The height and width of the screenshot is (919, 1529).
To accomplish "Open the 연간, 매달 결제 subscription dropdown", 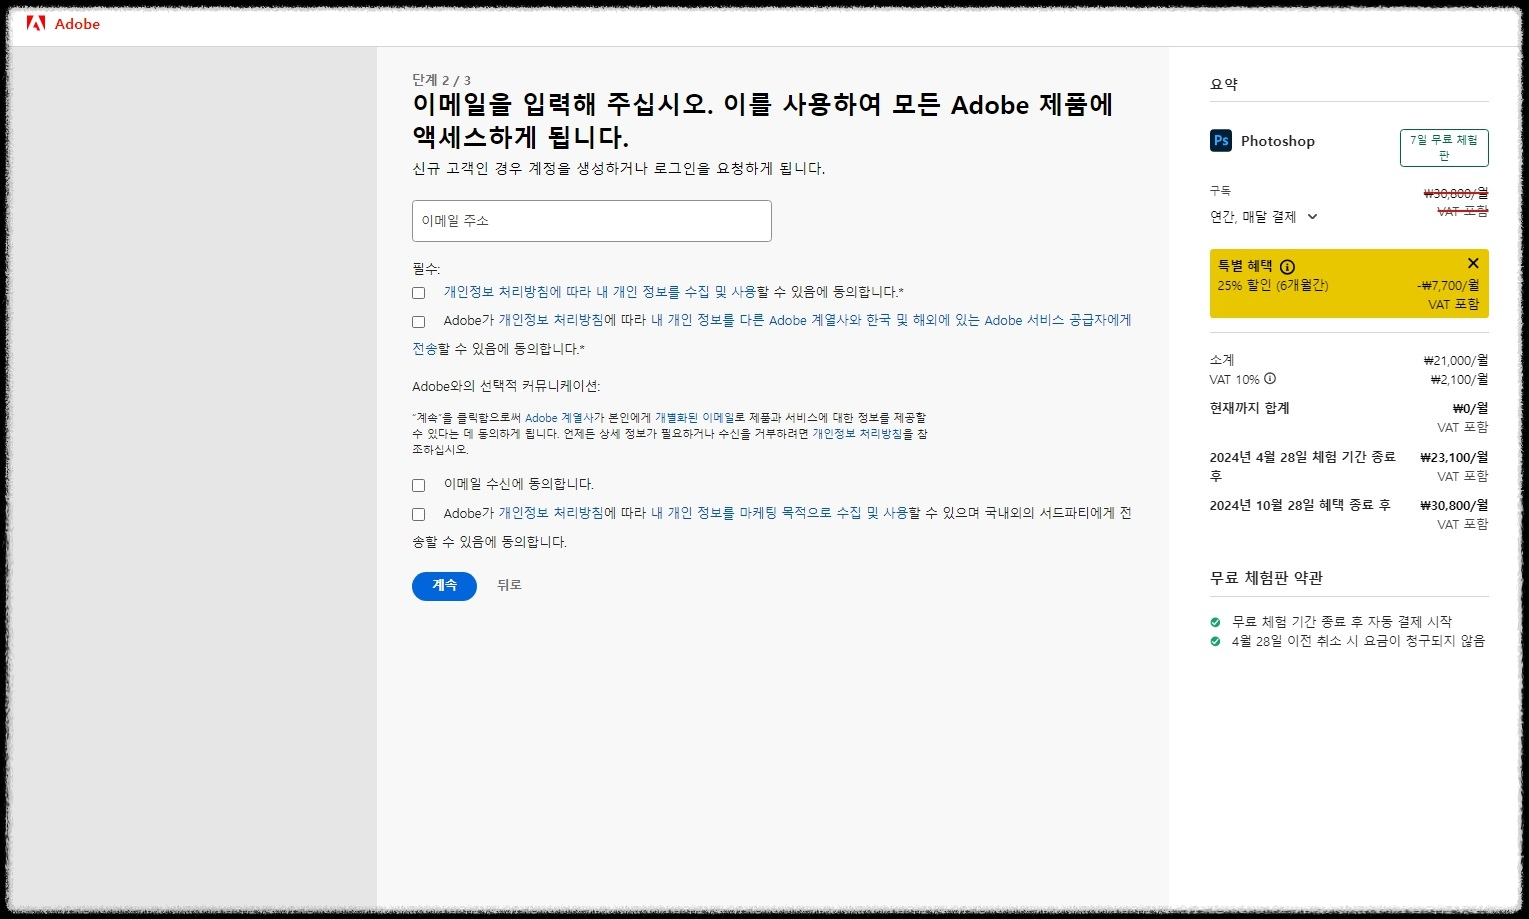I will (1264, 217).
